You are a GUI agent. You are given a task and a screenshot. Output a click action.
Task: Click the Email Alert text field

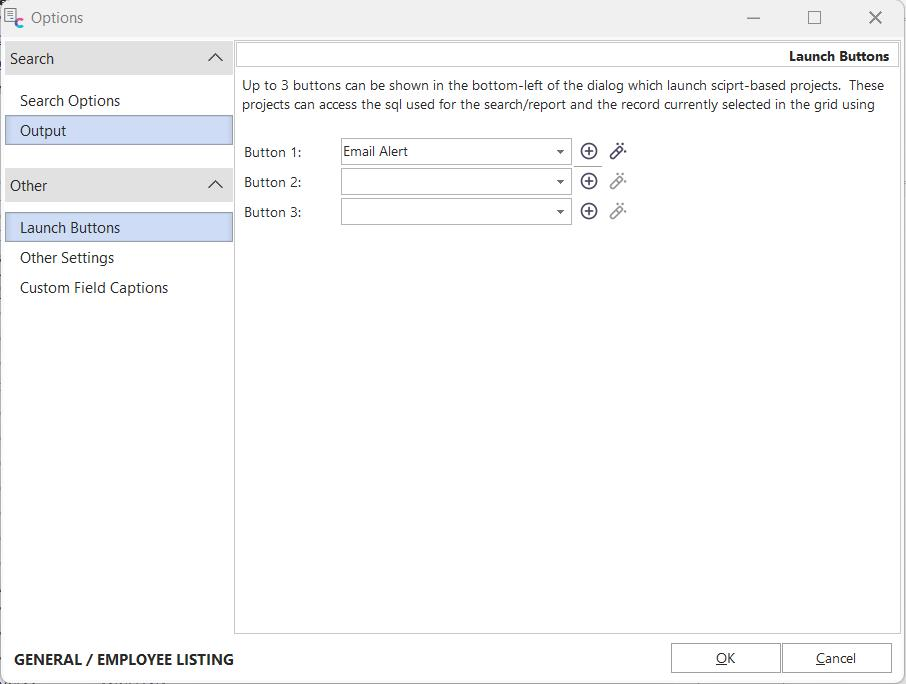[x=445, y=152]
